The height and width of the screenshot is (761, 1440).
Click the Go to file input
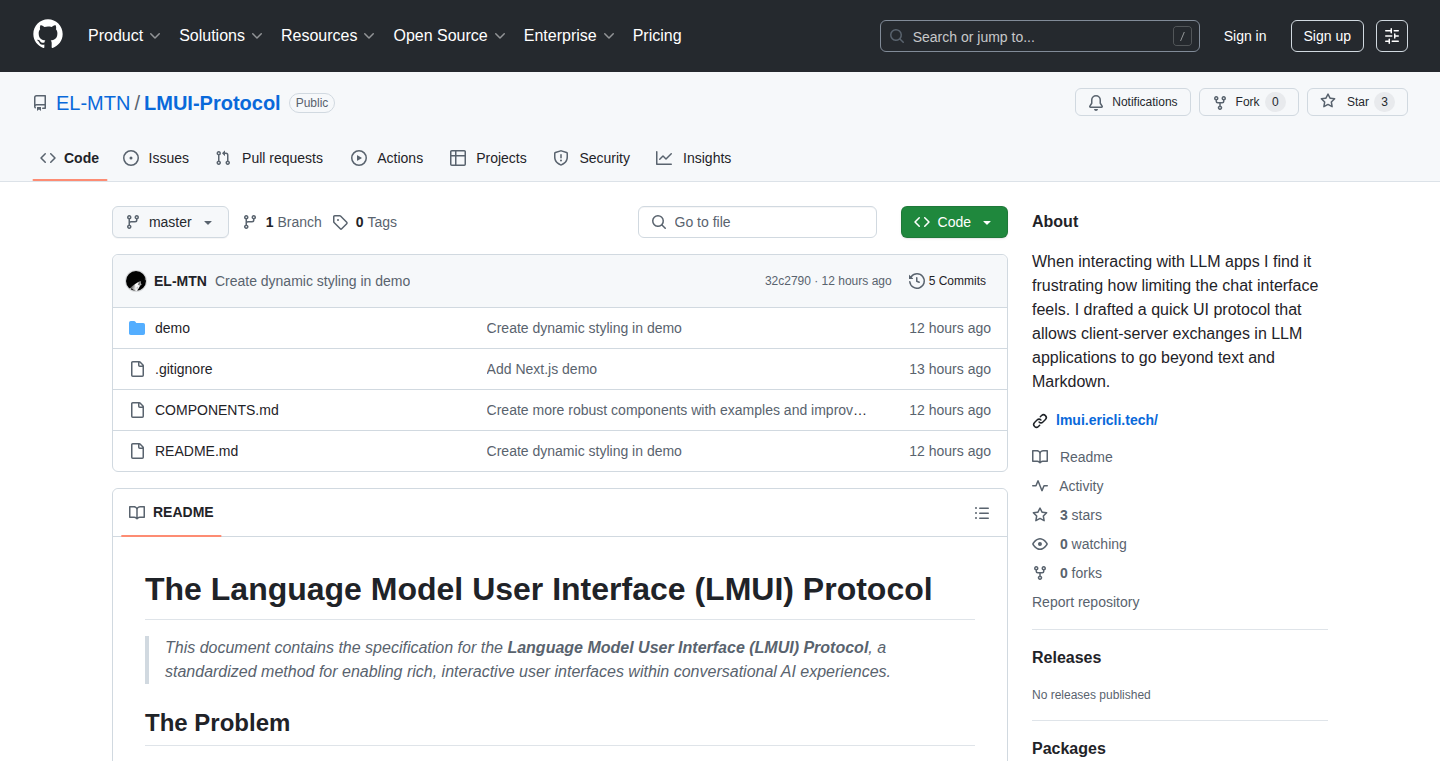tap(757, 222)
